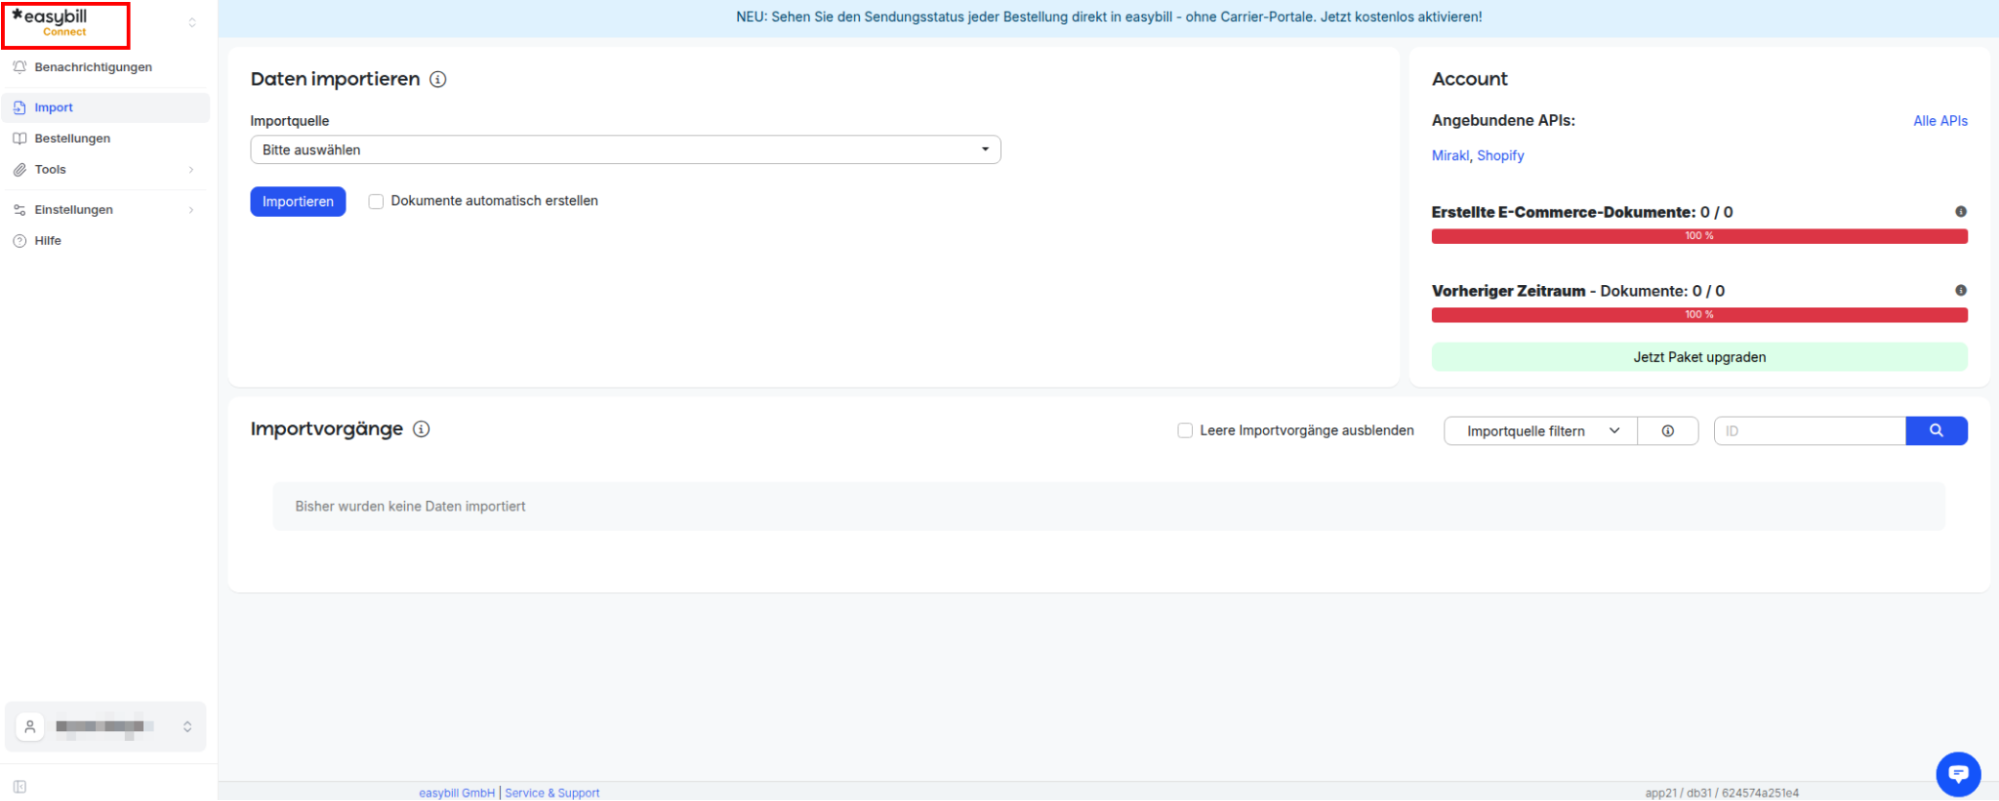The height and width of the screenshot is (801, 1999).
Task: Click the red E-Commerce-Dokumente progress bar
Action: pyautogui.click(x=1699, y=236)
